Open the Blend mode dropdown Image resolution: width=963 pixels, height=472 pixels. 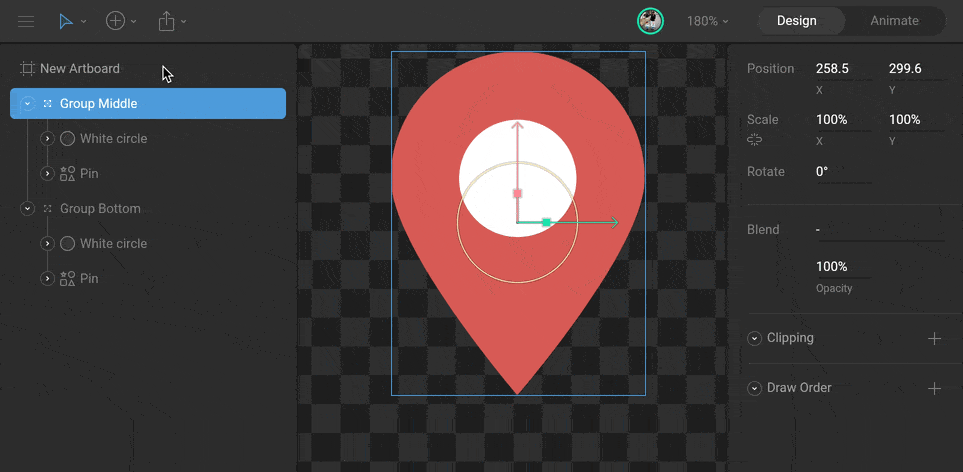[x=880, y=230]
